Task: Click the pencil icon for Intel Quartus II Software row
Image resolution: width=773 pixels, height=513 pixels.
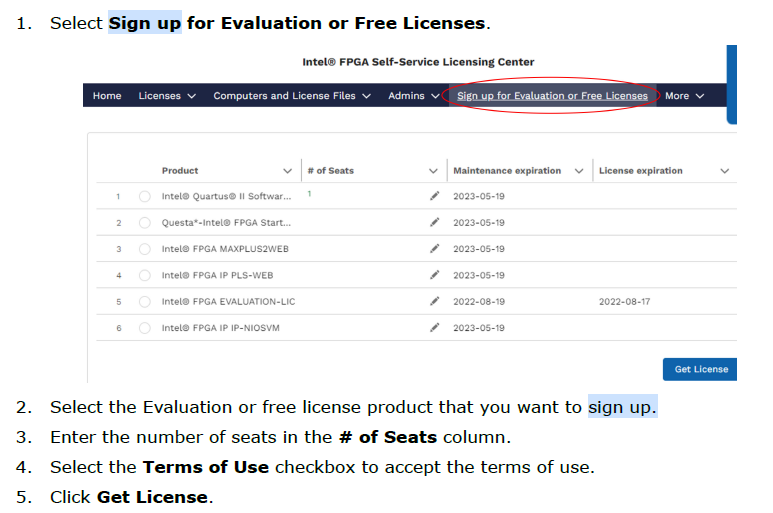Action: coord(434,196)
